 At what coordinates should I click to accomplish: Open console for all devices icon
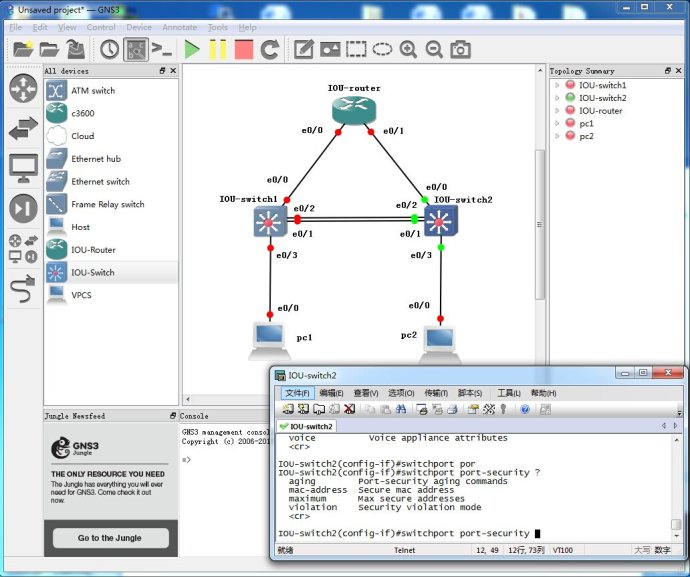(x=161, y=49)
